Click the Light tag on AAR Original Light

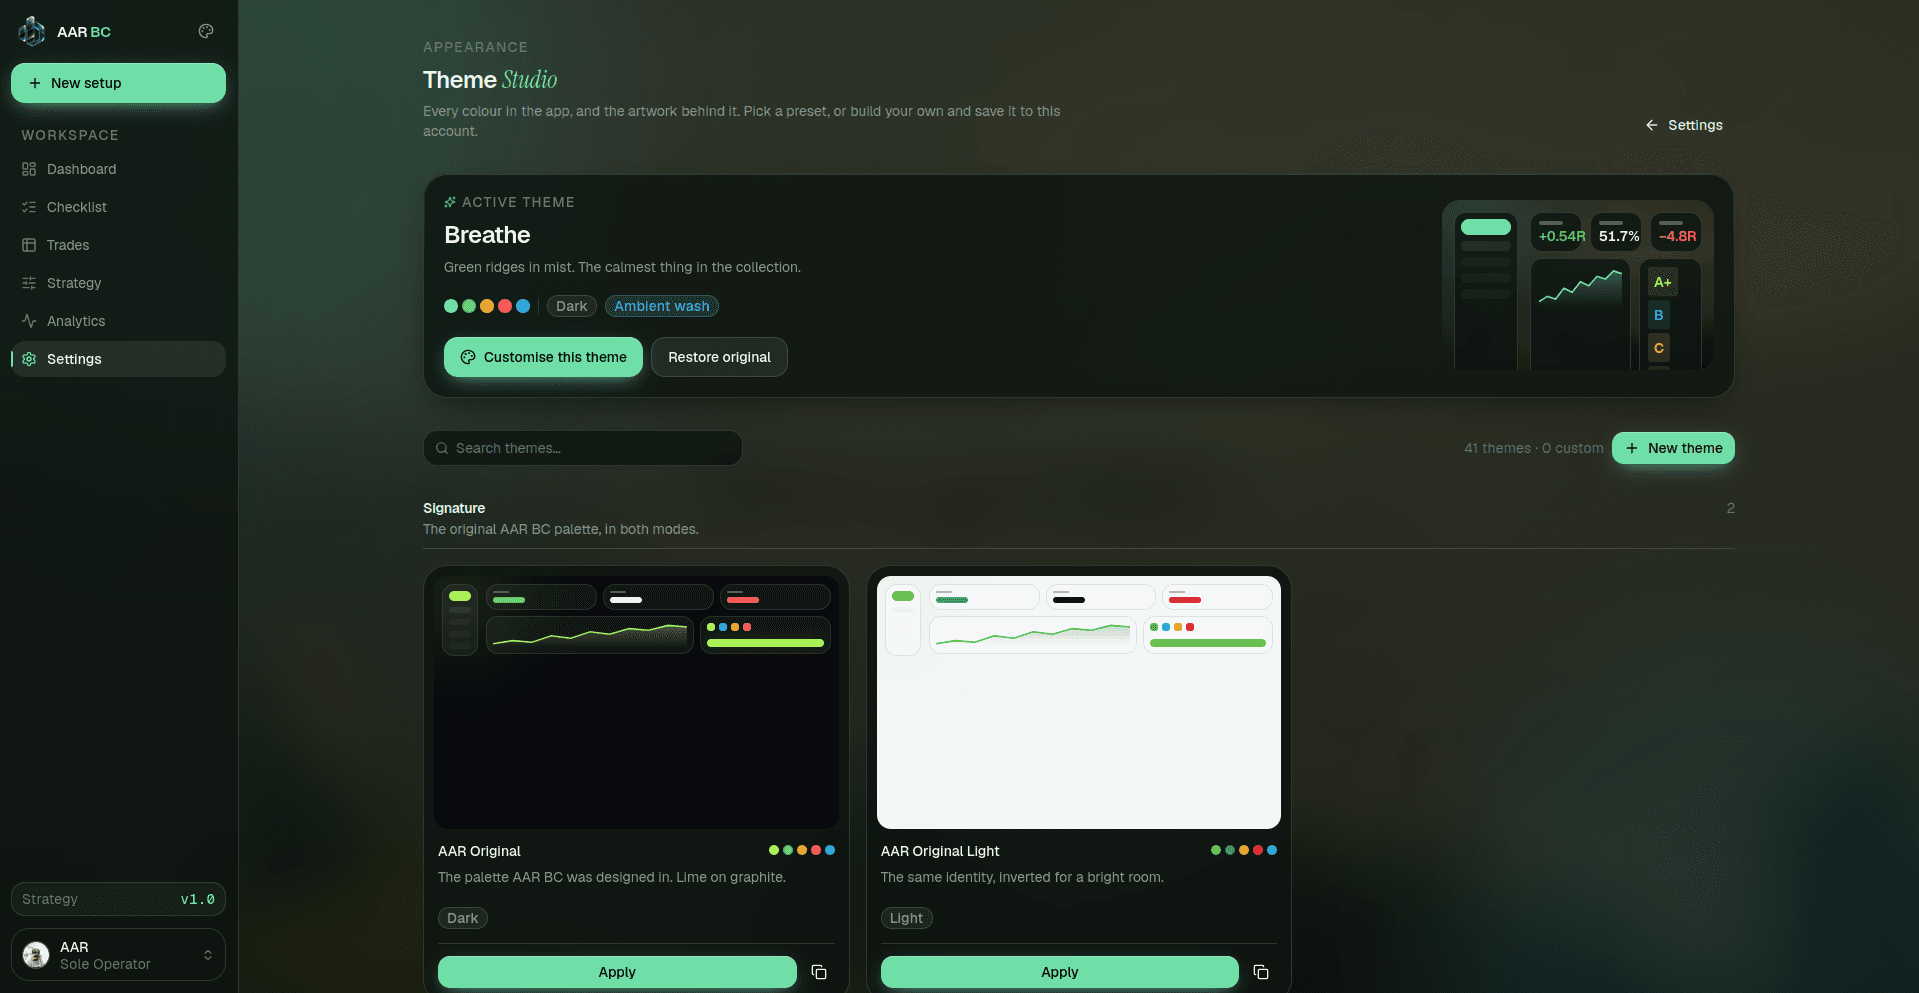click(907, 918)
